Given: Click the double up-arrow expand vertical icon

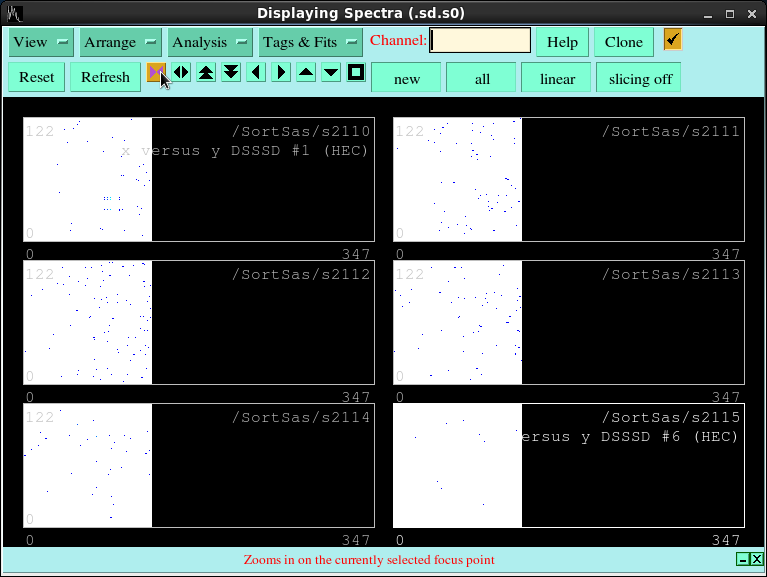Looking at the screenshot, I should (206, 72).
